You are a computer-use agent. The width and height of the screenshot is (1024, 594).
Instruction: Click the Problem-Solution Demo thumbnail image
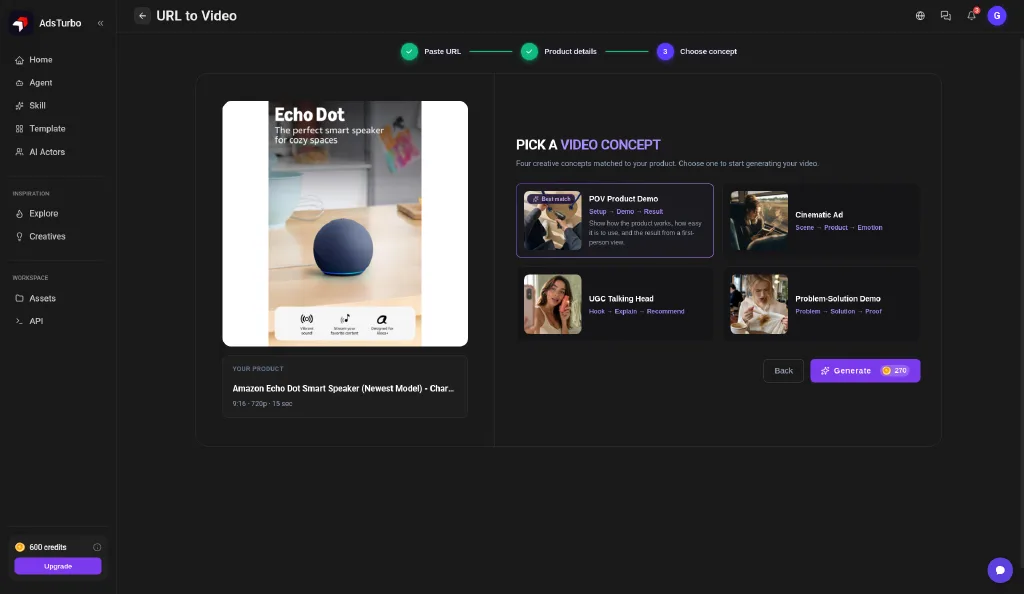pyautogui.click(x=759, y=304)
